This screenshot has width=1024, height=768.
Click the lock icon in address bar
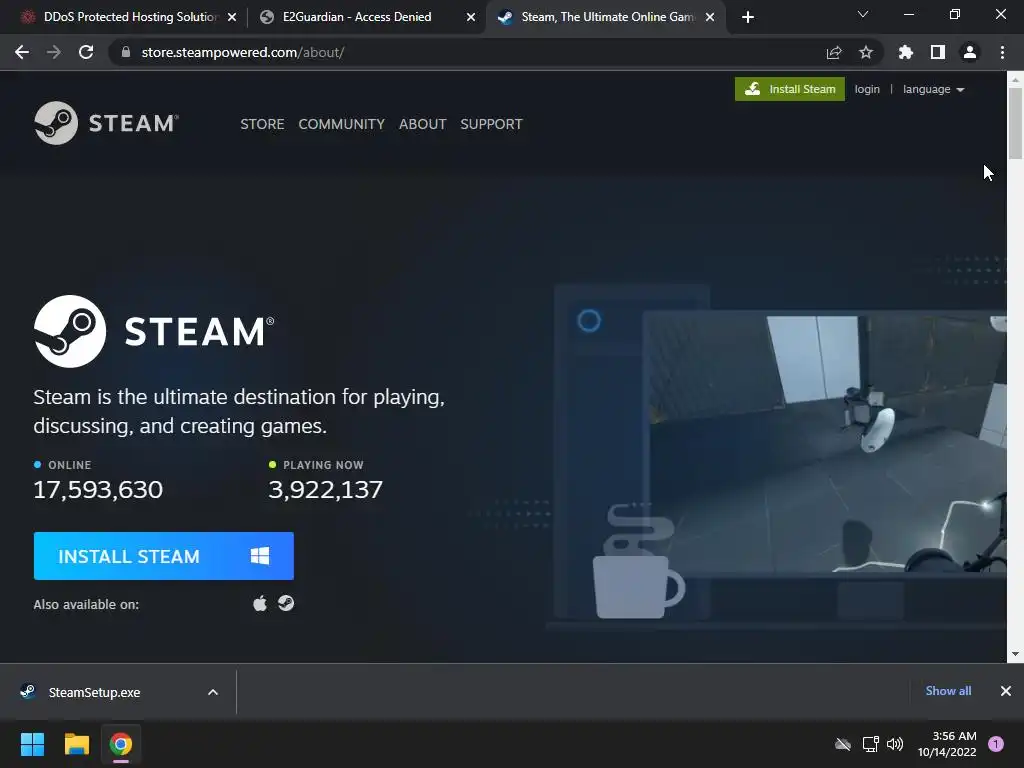point(125,52)
